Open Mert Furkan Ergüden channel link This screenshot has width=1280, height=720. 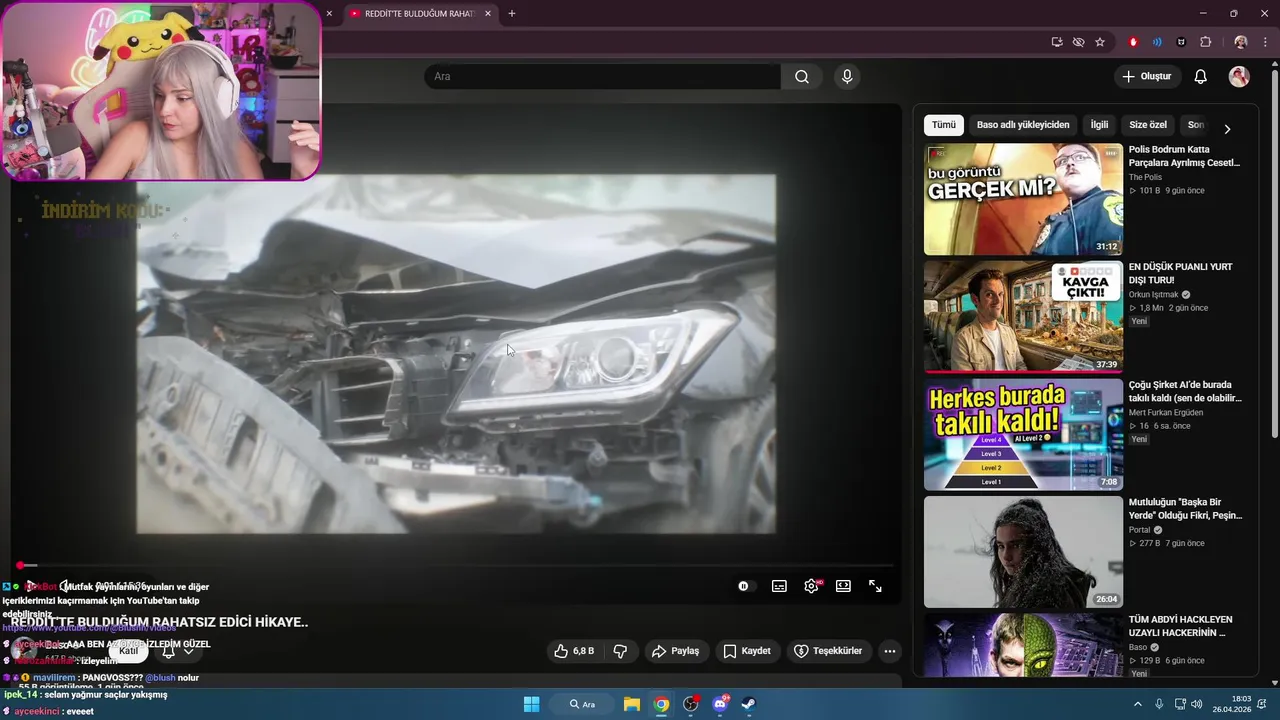pos(1166,412)
